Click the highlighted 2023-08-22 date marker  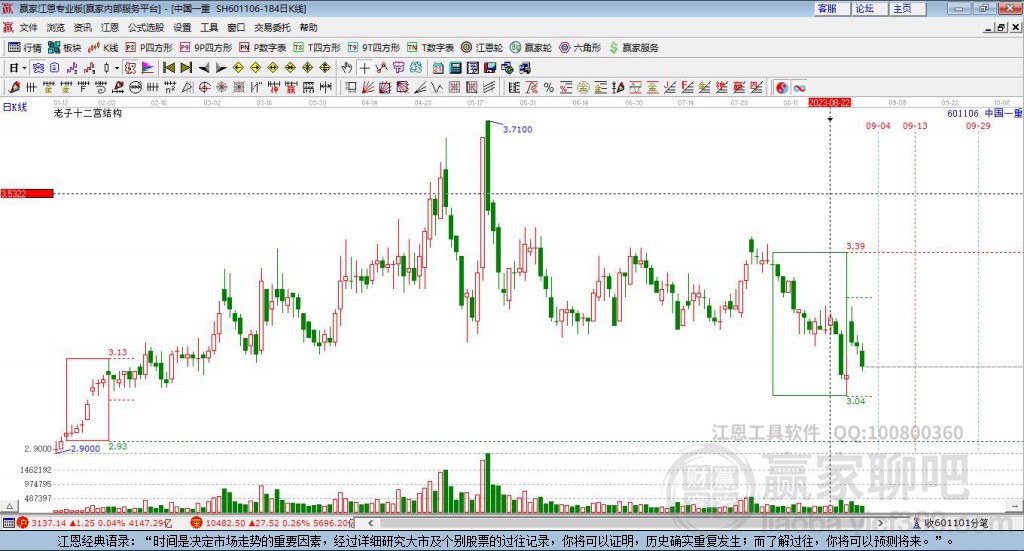(829, 102)
